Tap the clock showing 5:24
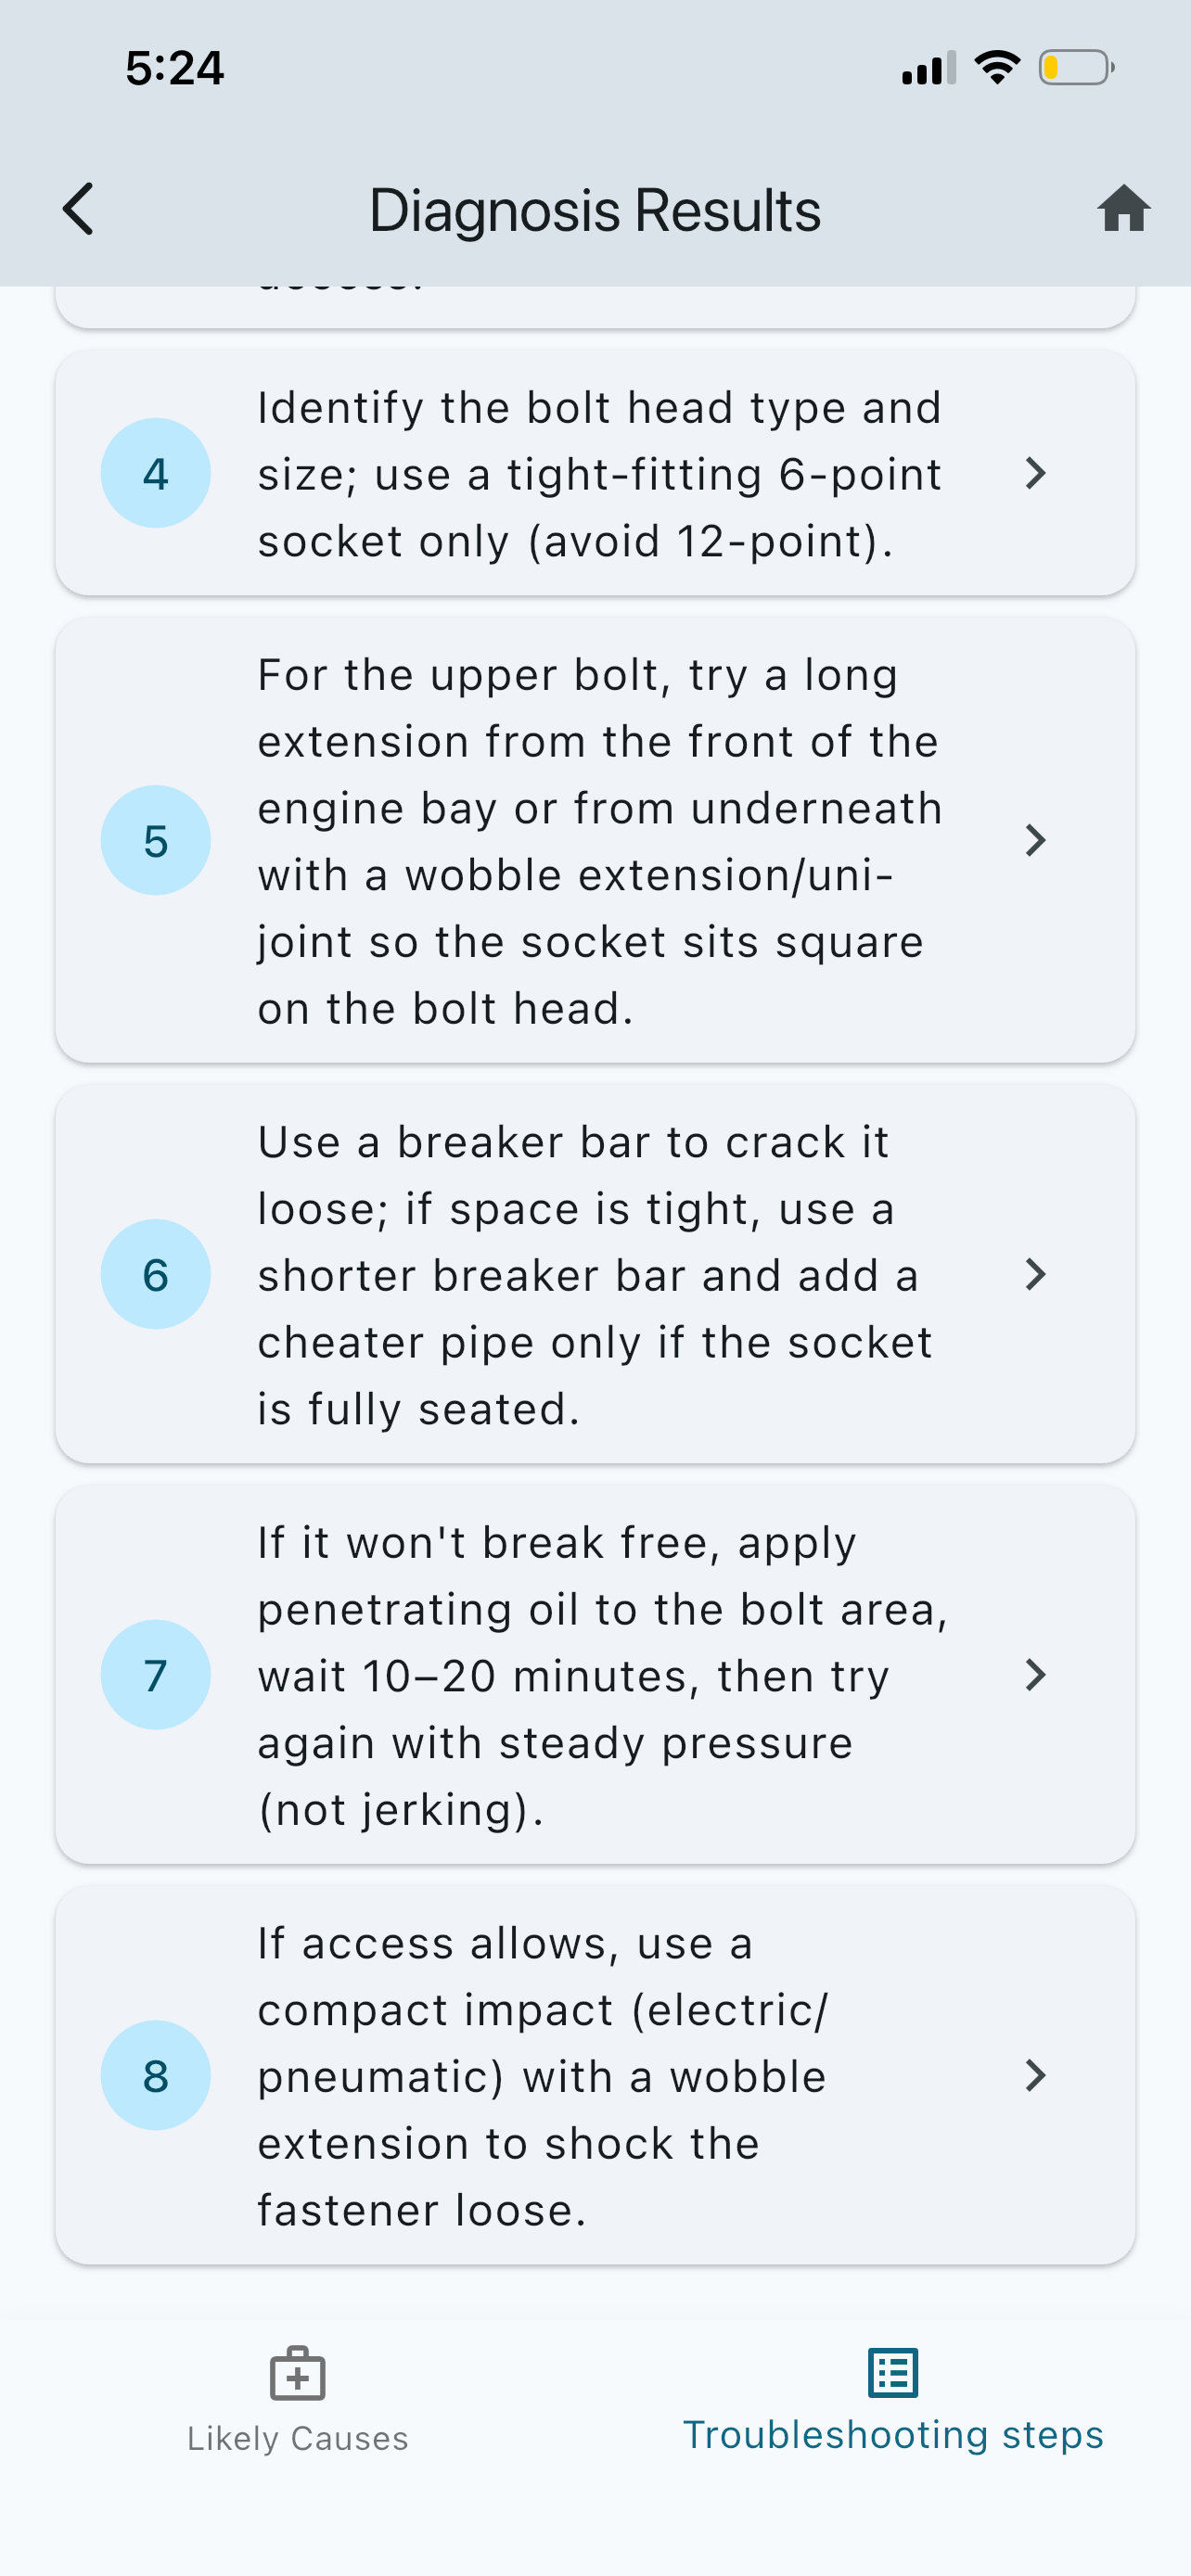 [173, 67]
